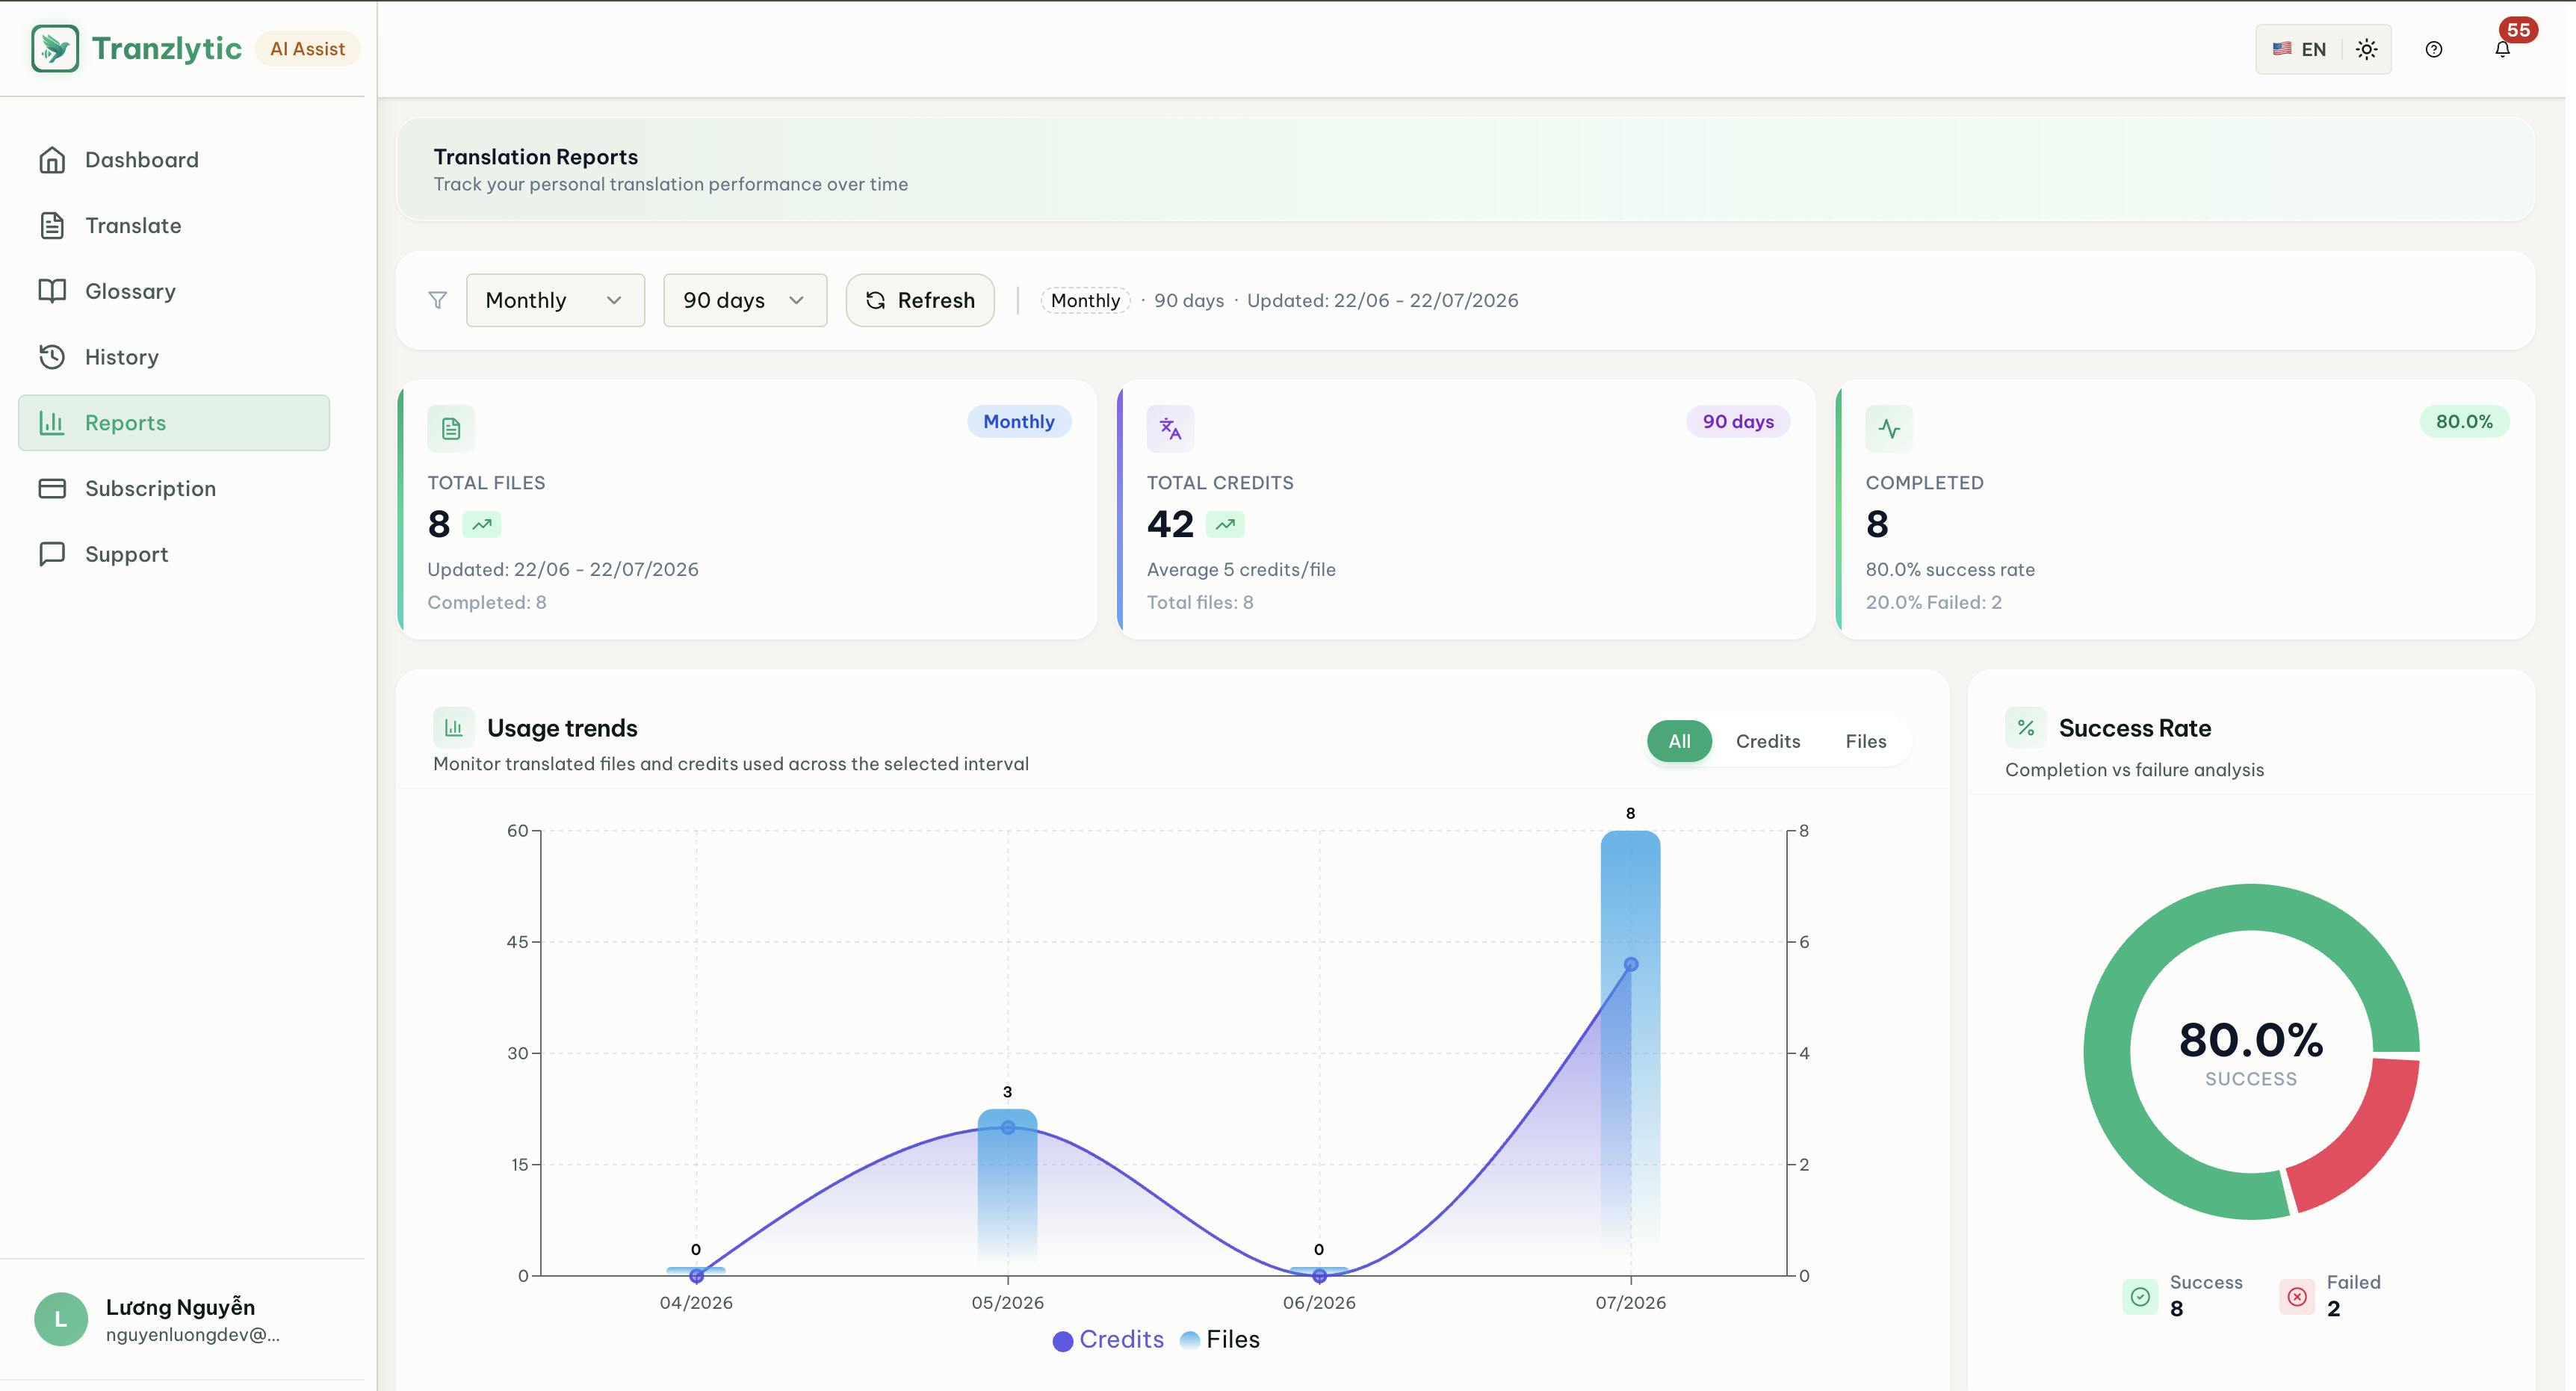The width and height of the screenshot is (2576, 1391).
Task: Click the help question mark icon
Action: tap(2434, 49)
